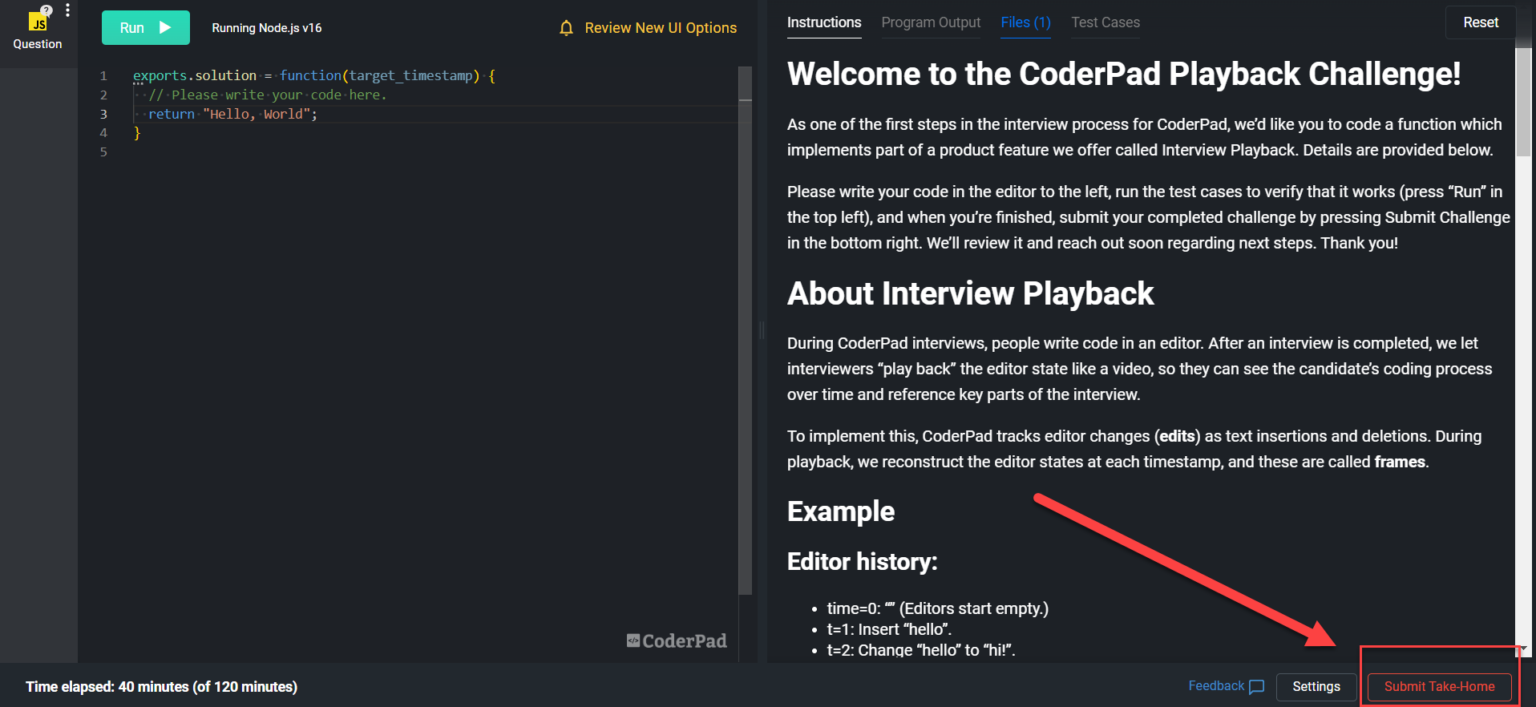Click the CoderPad watermark logo in the editor
The image size is (1536, 707).
tap(677, 640)
